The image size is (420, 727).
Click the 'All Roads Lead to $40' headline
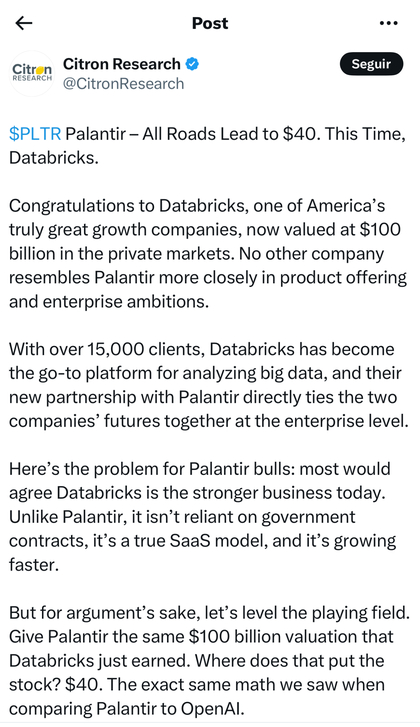pyautogui.click(x=230, y=134)
